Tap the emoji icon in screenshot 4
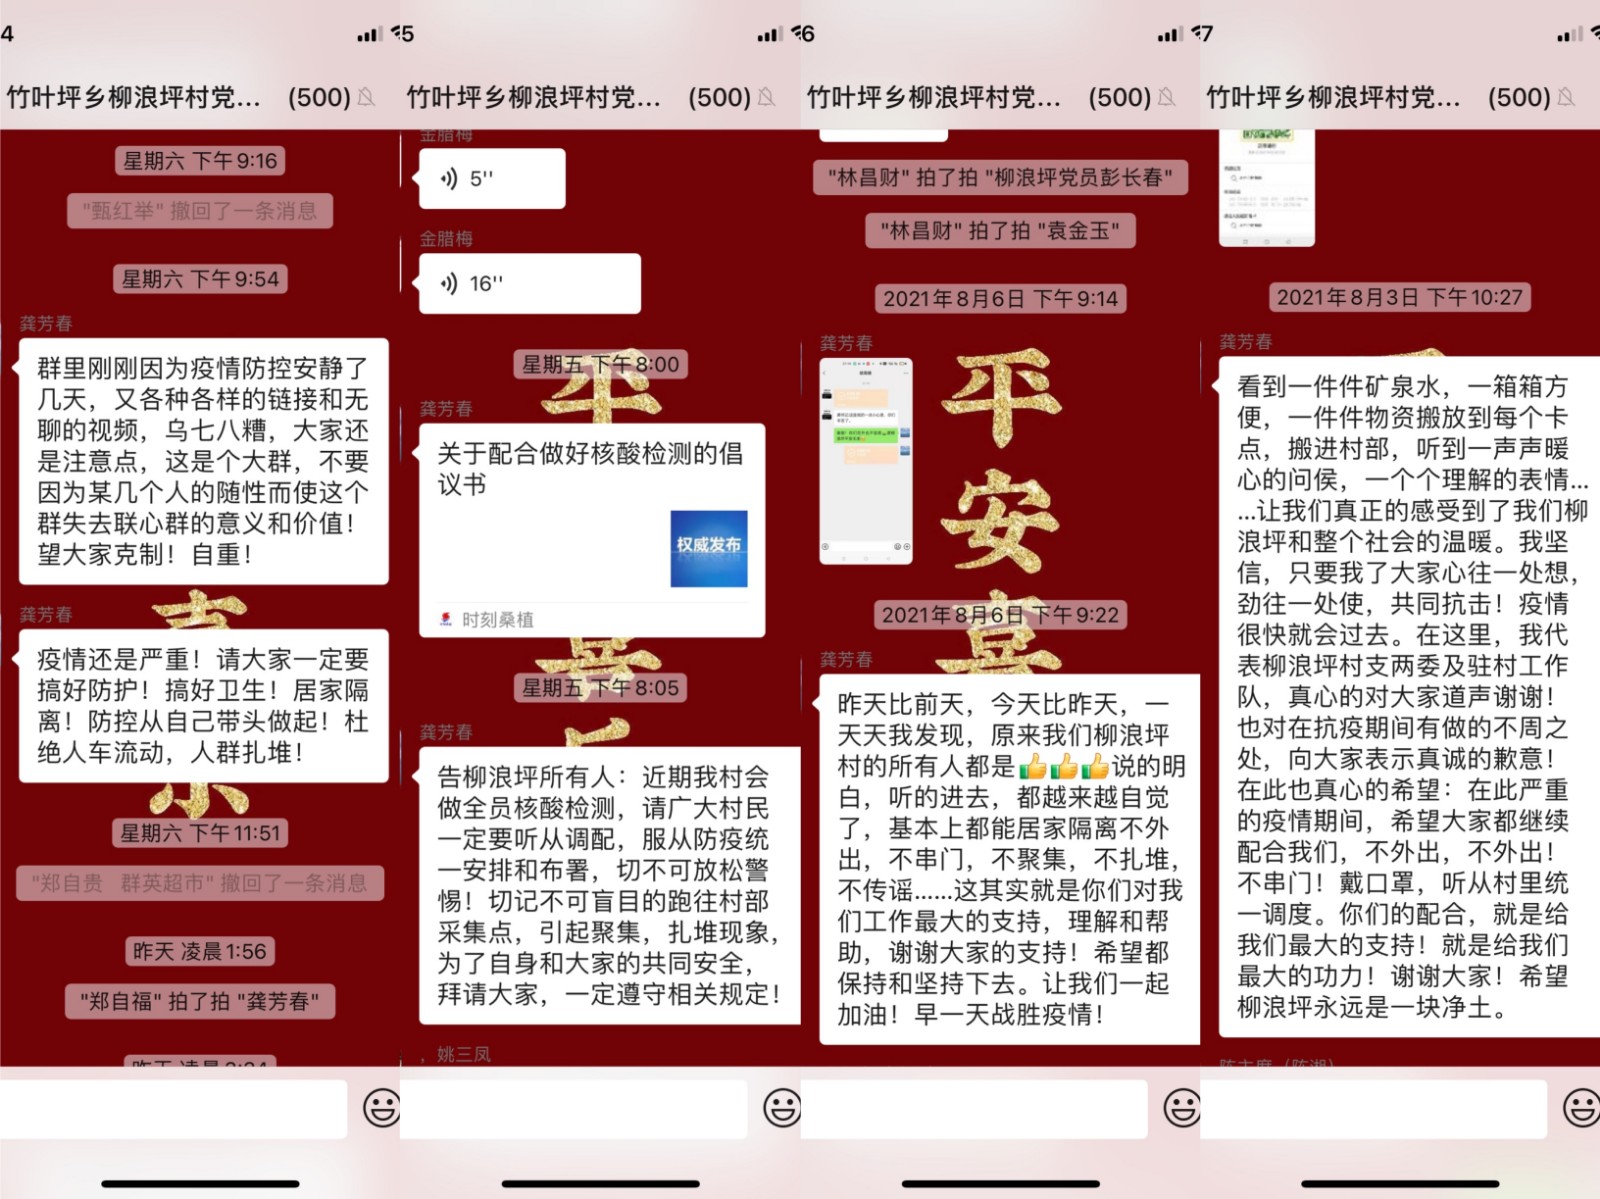Screen dimensions: 1600x1199 click(381, 1108)
